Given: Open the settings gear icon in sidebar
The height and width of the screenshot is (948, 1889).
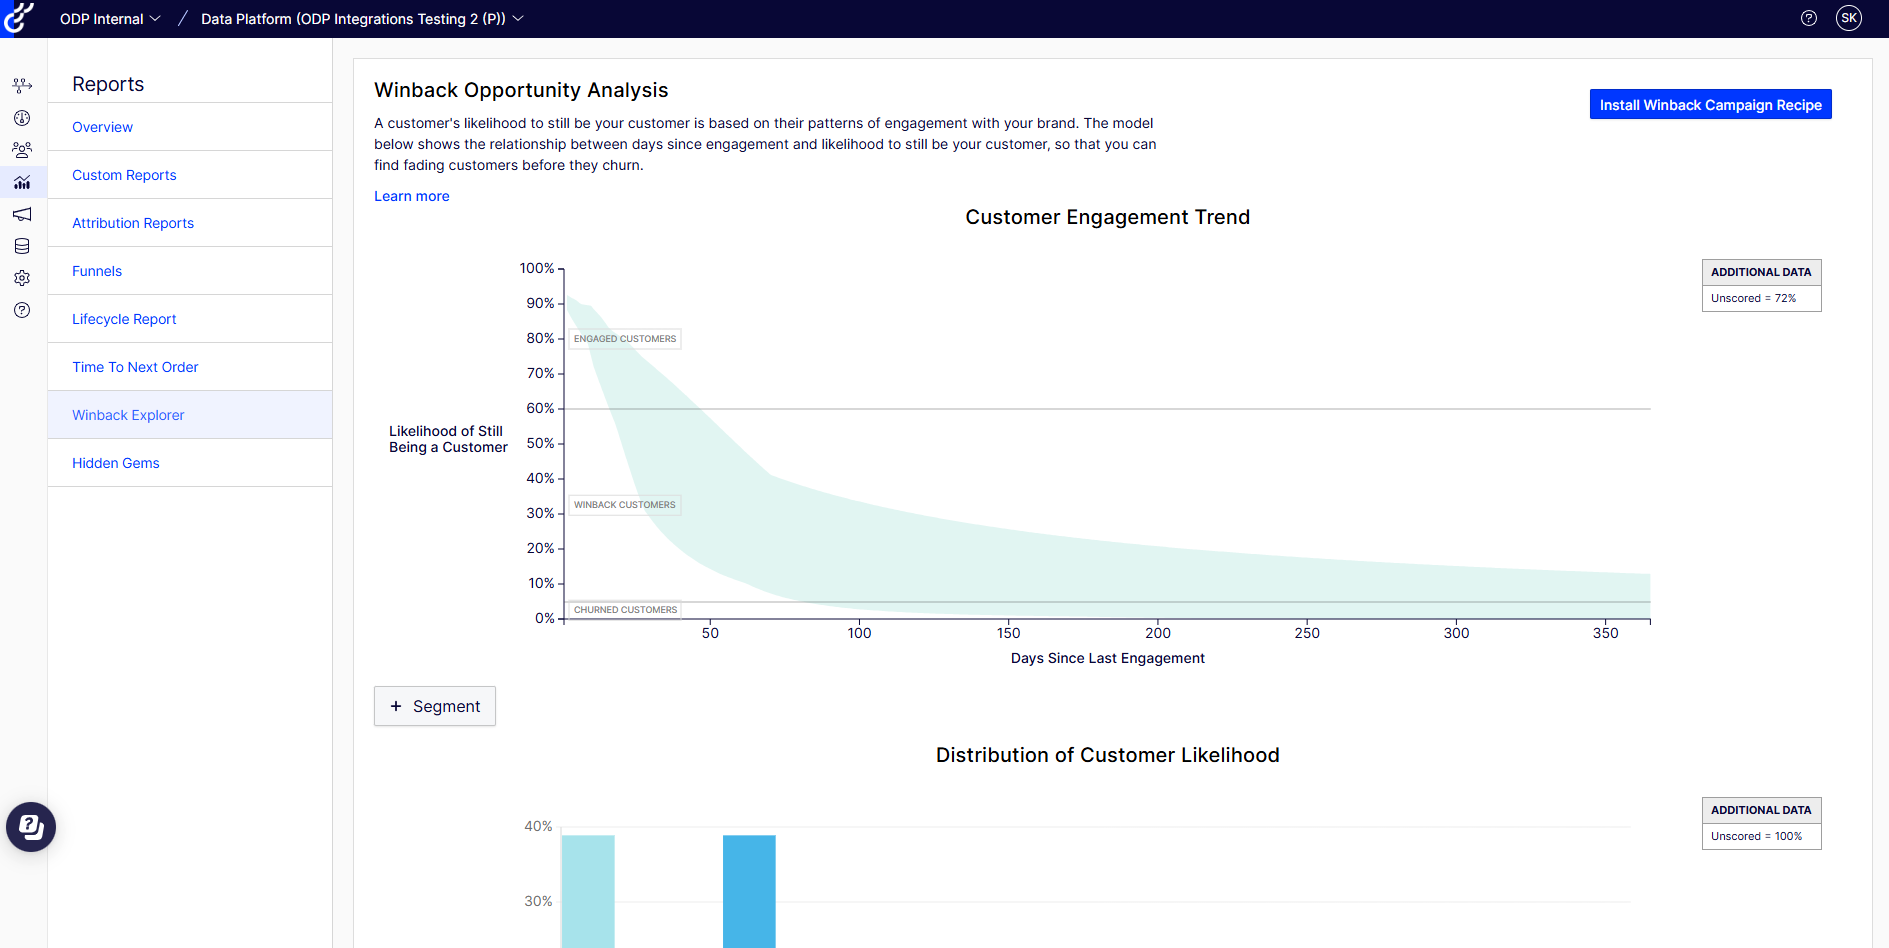Looking at the screenshot, I should 22,278.
